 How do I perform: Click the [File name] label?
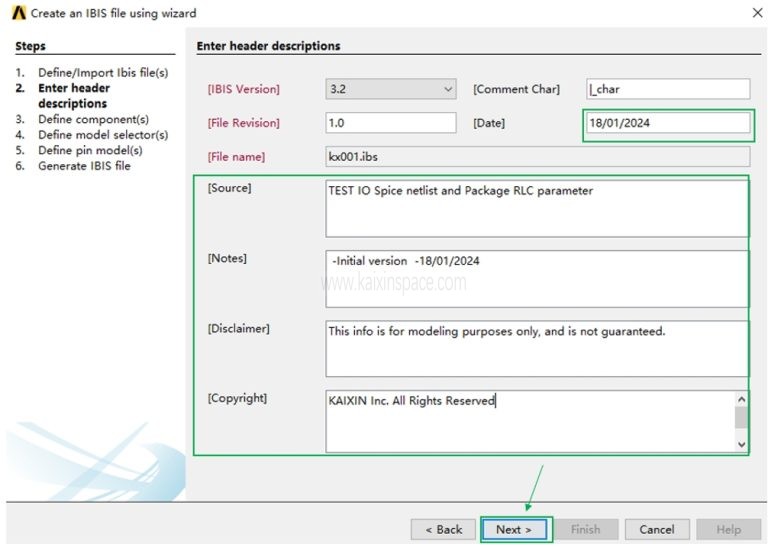click(x=236, y=157)
